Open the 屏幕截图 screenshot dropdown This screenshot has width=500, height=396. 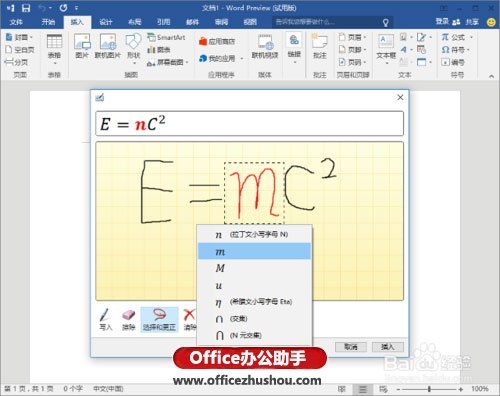tap(168, 62)
